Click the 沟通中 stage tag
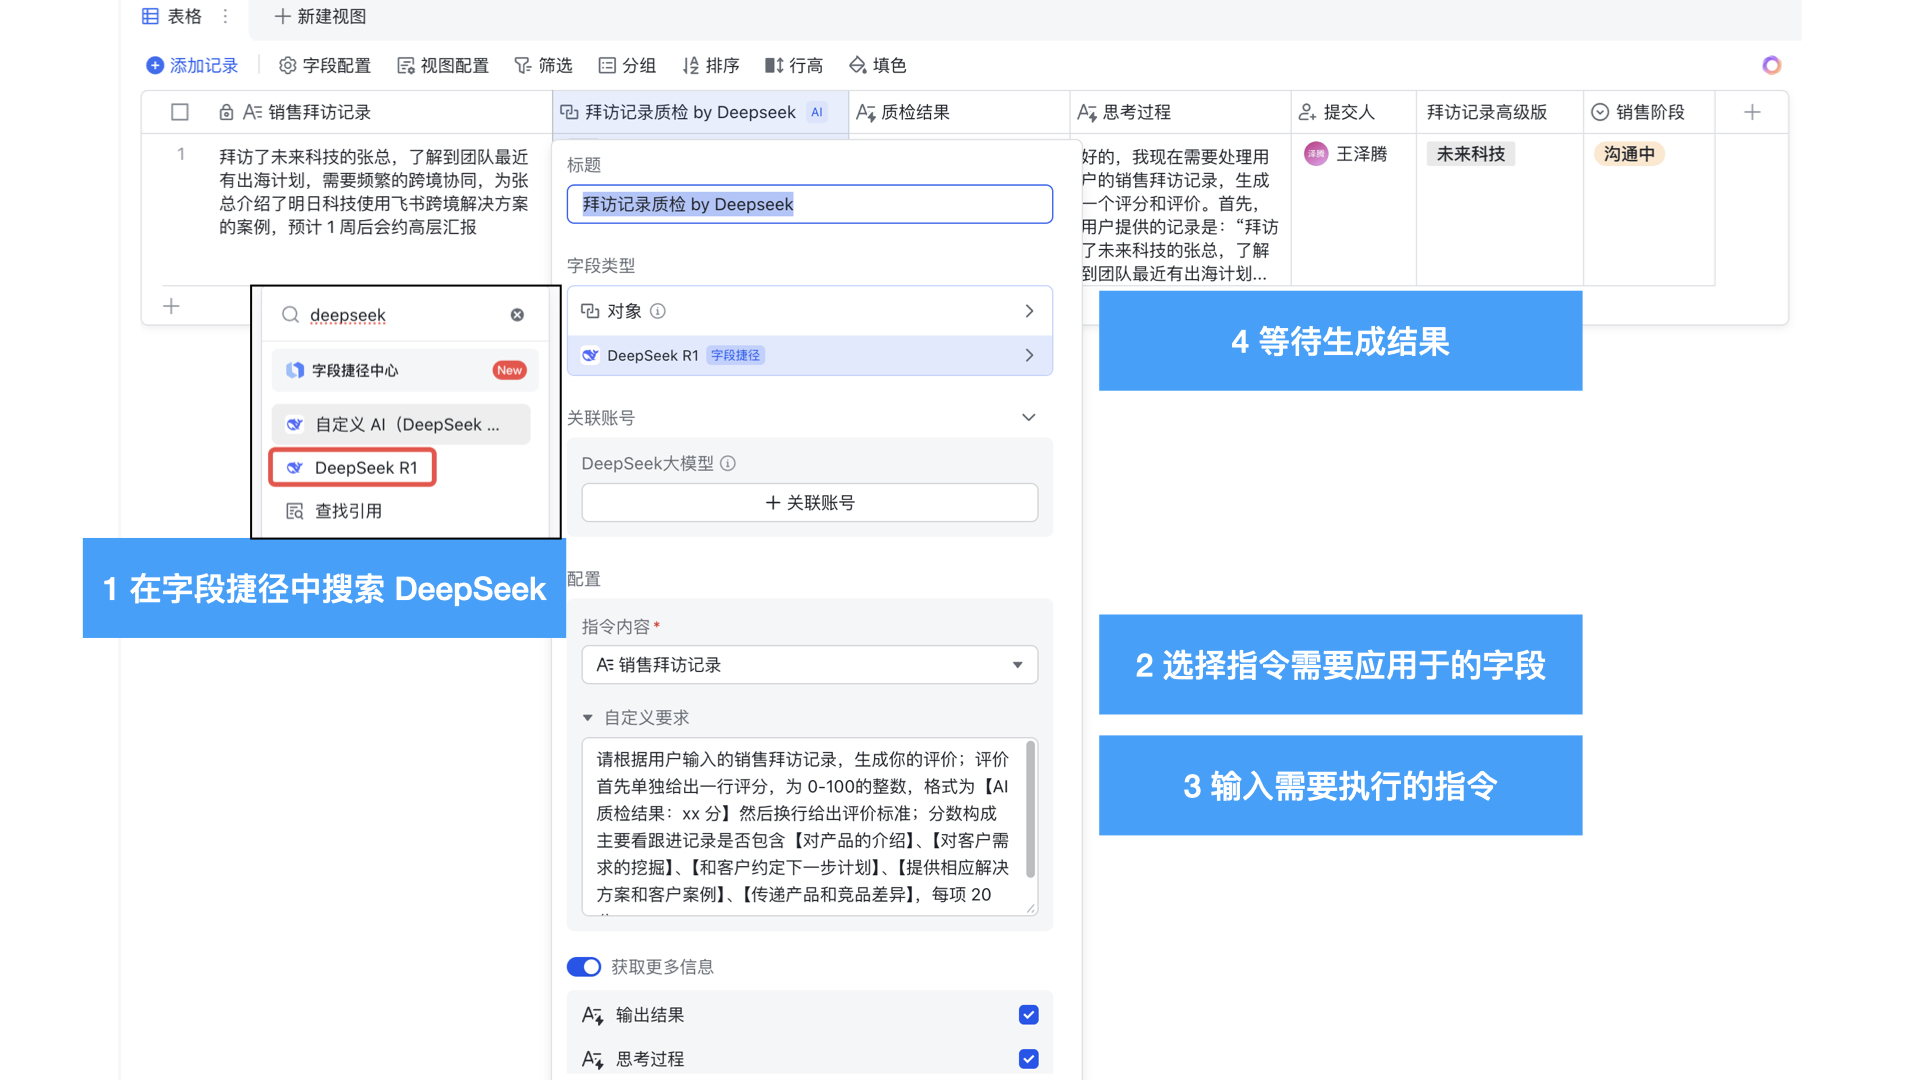1920x1080 pixels. point(1629,154)
